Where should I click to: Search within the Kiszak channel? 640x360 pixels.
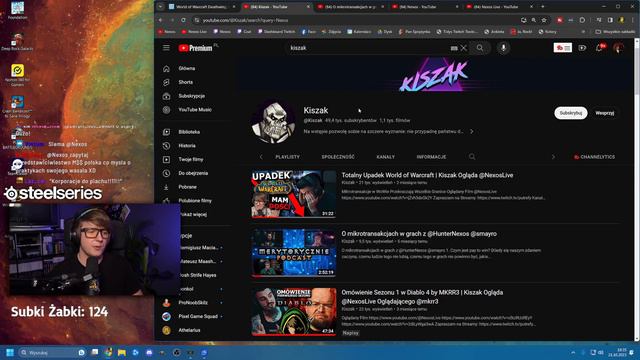click(x=472, y=157)
